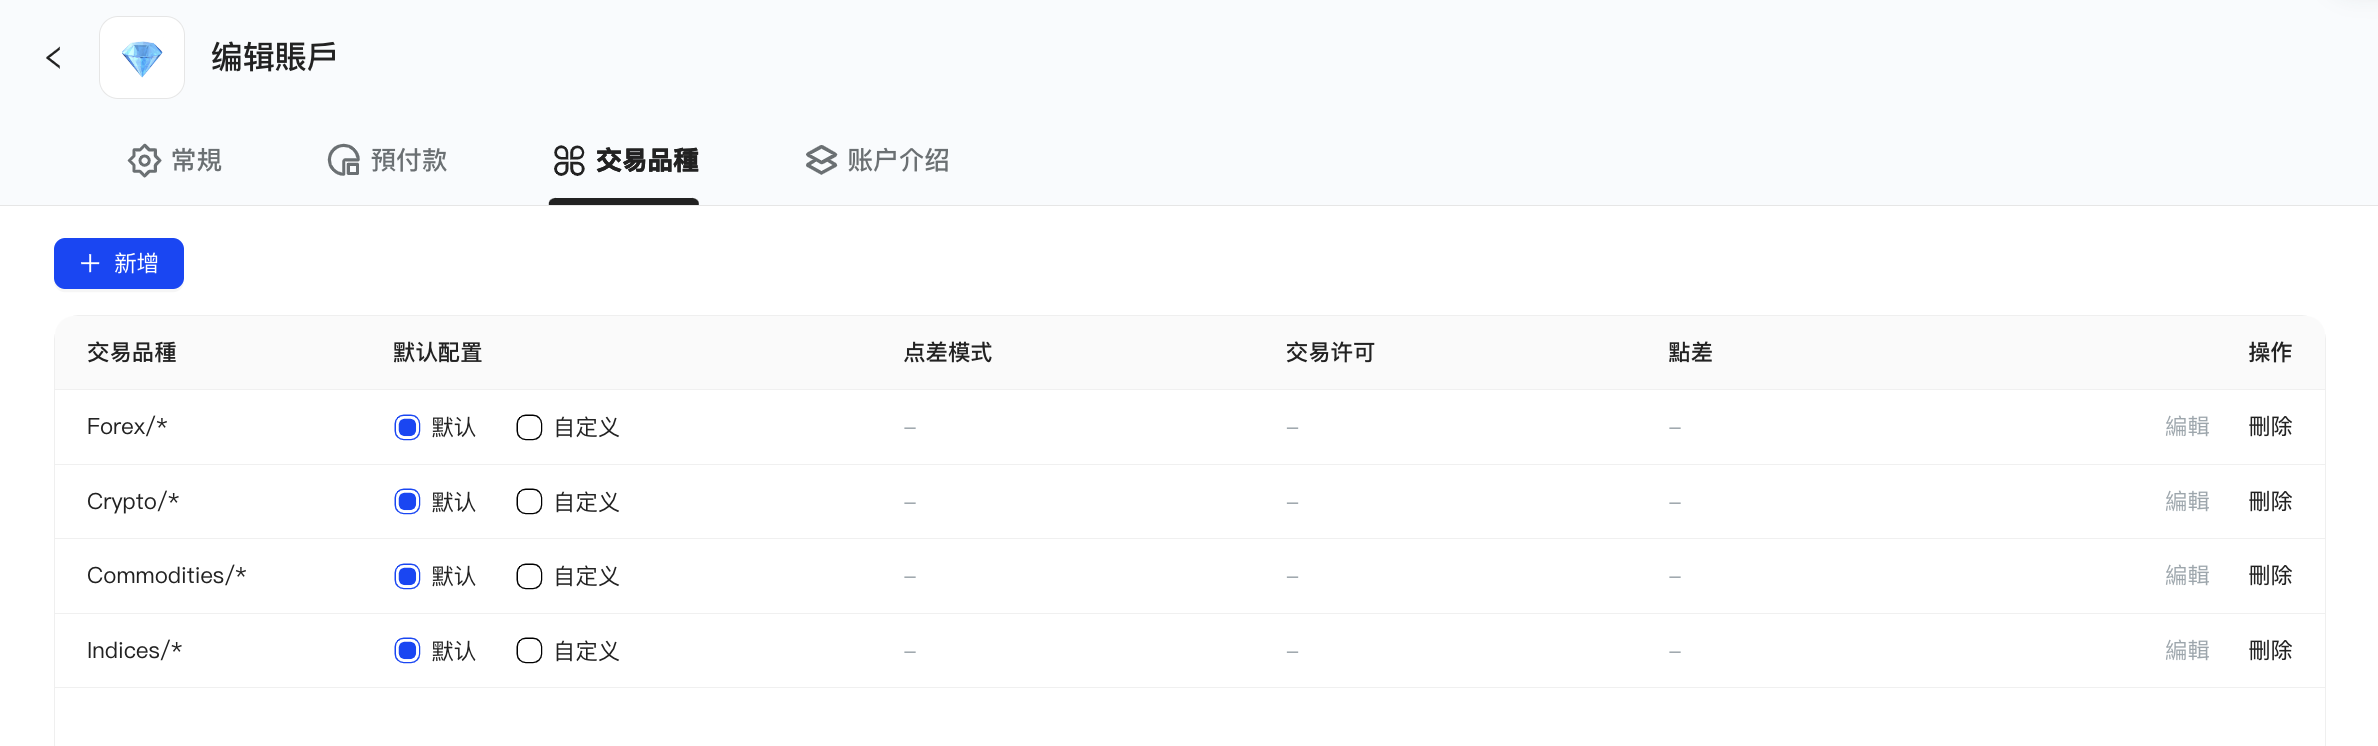Select 自定义 radio for Crypto/*
Screen dimensions: 2378x746
(529, 501)
